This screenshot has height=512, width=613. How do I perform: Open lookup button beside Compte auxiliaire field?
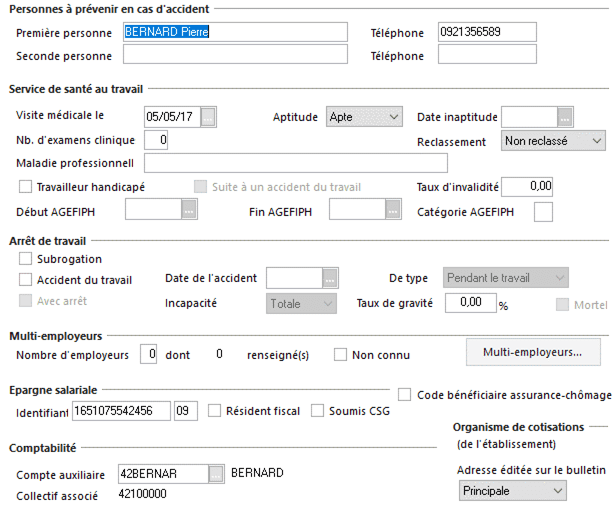click(x=216, y=474)
